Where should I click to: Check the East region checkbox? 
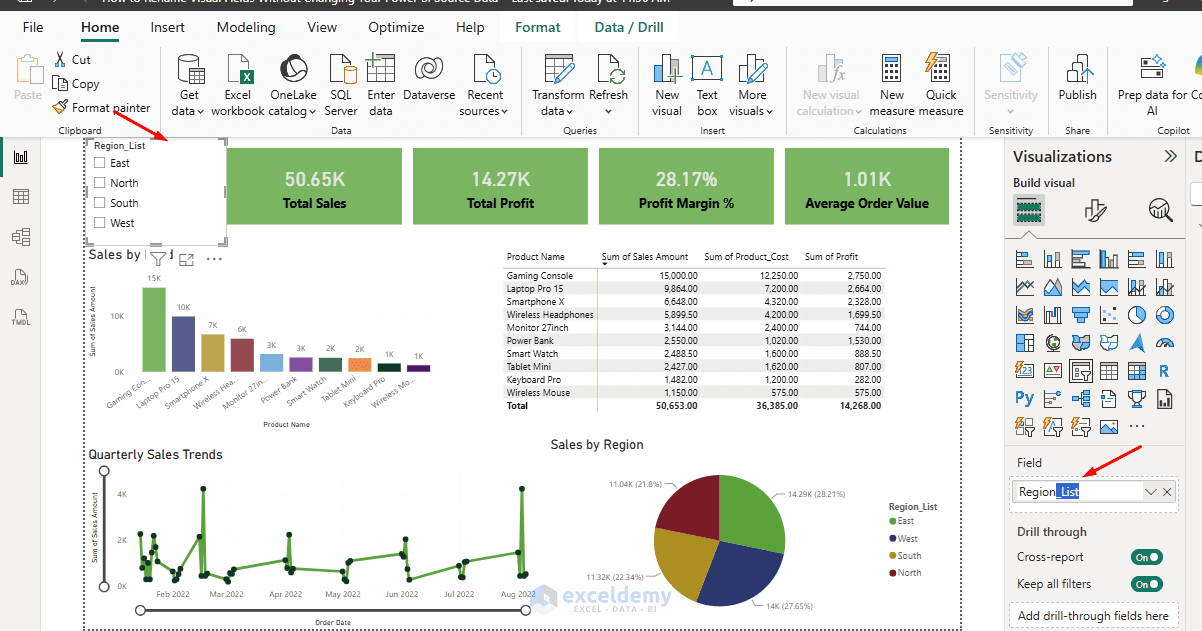point(100,163)
